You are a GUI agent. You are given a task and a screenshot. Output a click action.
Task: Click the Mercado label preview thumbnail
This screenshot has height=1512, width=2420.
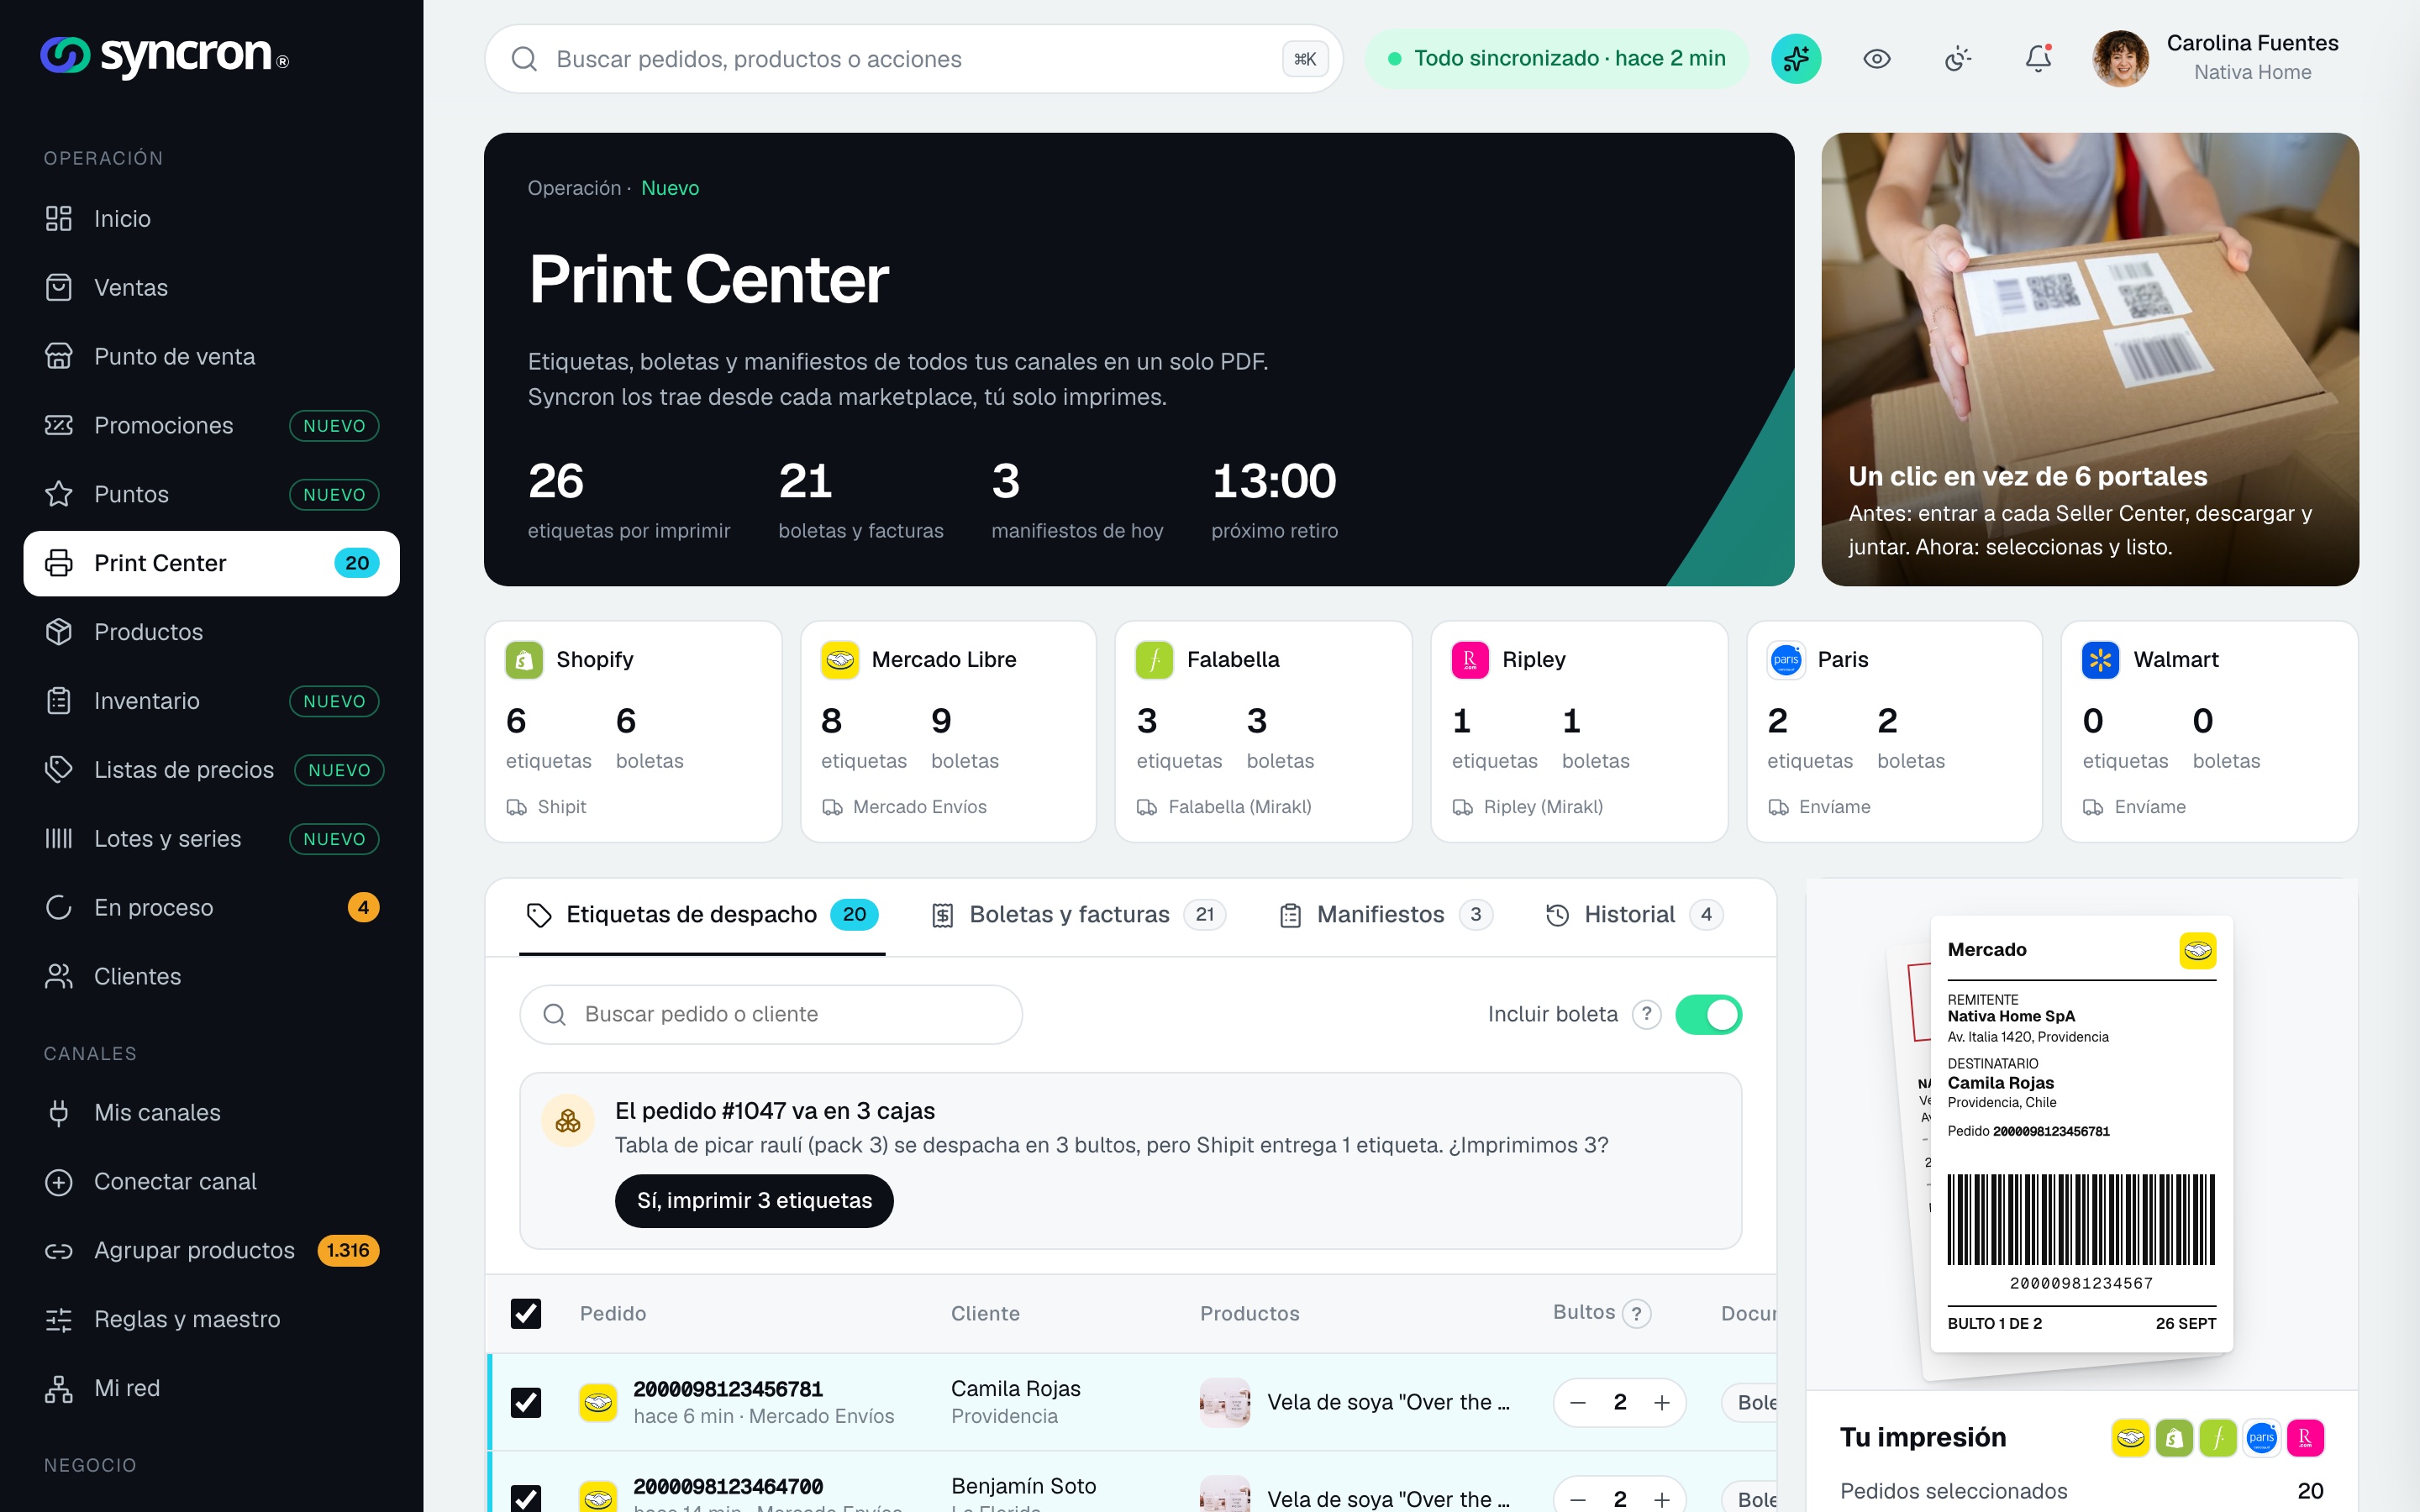[2081, 1134]
